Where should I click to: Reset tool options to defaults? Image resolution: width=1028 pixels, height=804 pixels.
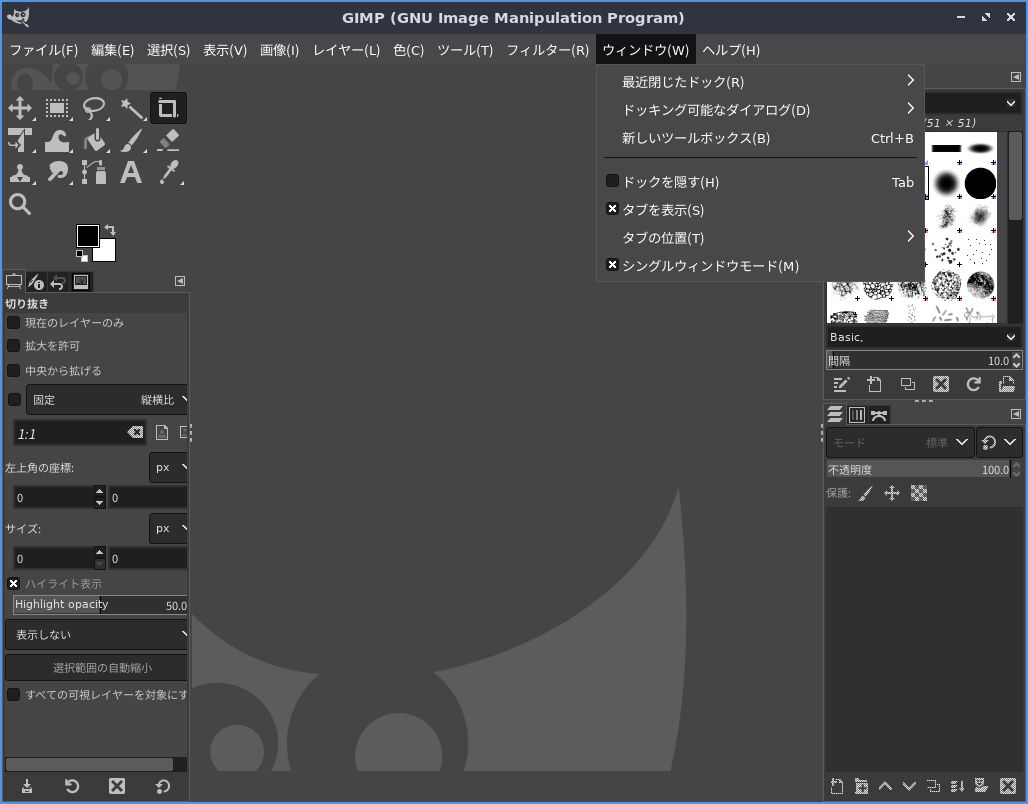[x=162, y=786]
